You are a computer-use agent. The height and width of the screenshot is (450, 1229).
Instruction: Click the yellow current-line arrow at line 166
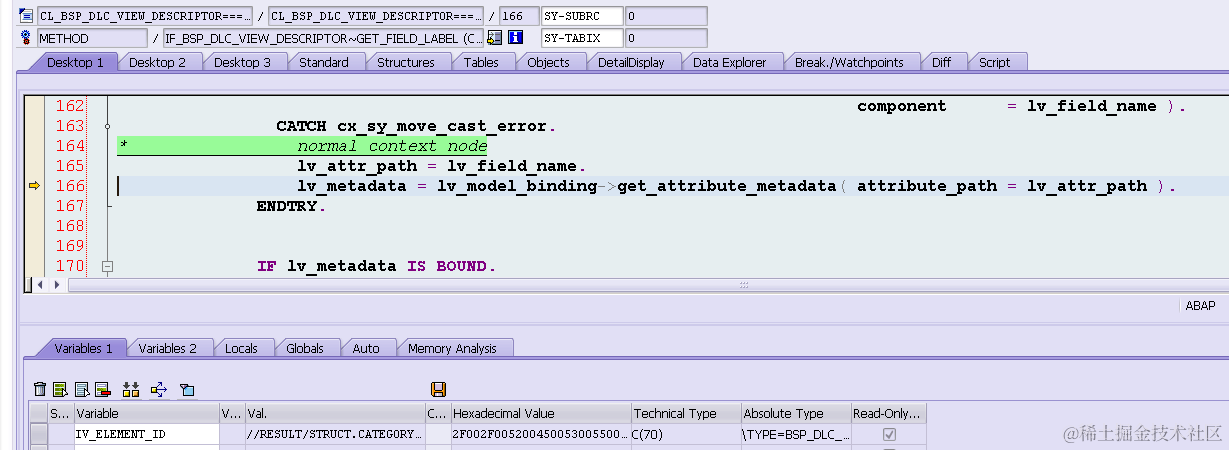34,186
